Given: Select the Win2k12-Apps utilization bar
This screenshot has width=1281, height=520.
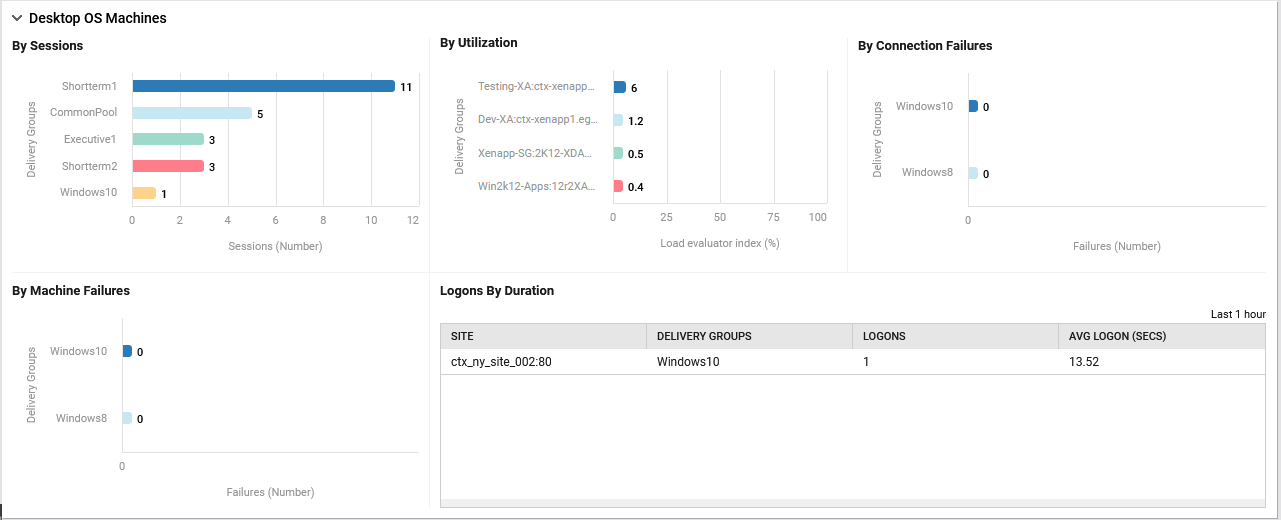Looking at the screenshot, I should tap(617, 186).
